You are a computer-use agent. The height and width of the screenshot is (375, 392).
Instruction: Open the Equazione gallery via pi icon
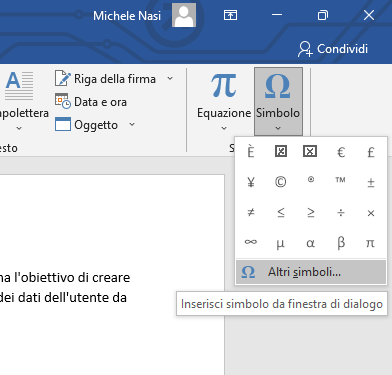(224, 86)
